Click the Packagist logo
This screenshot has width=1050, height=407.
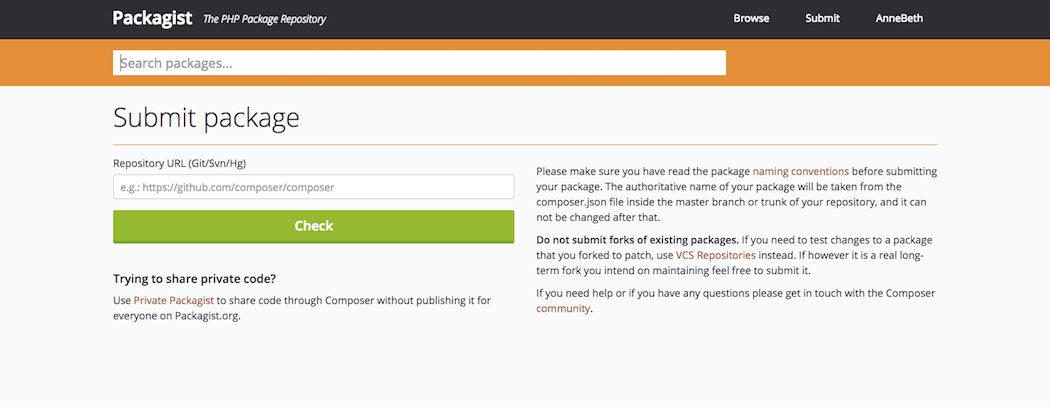(x=152, y=18)
